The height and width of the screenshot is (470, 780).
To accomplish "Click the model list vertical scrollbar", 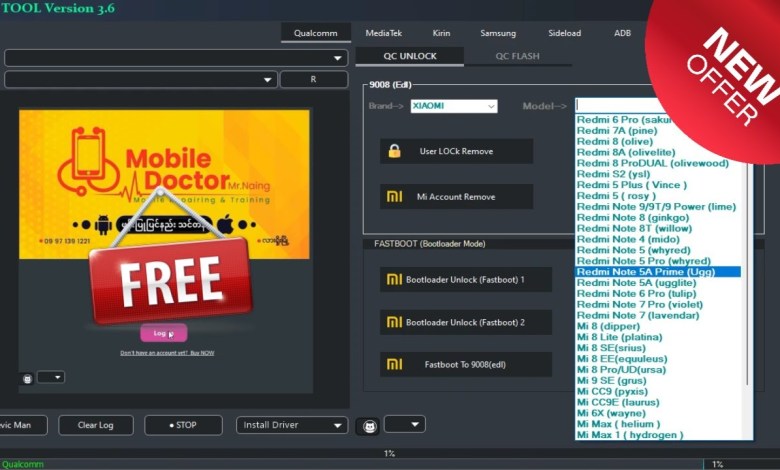I will coord(748,274).
